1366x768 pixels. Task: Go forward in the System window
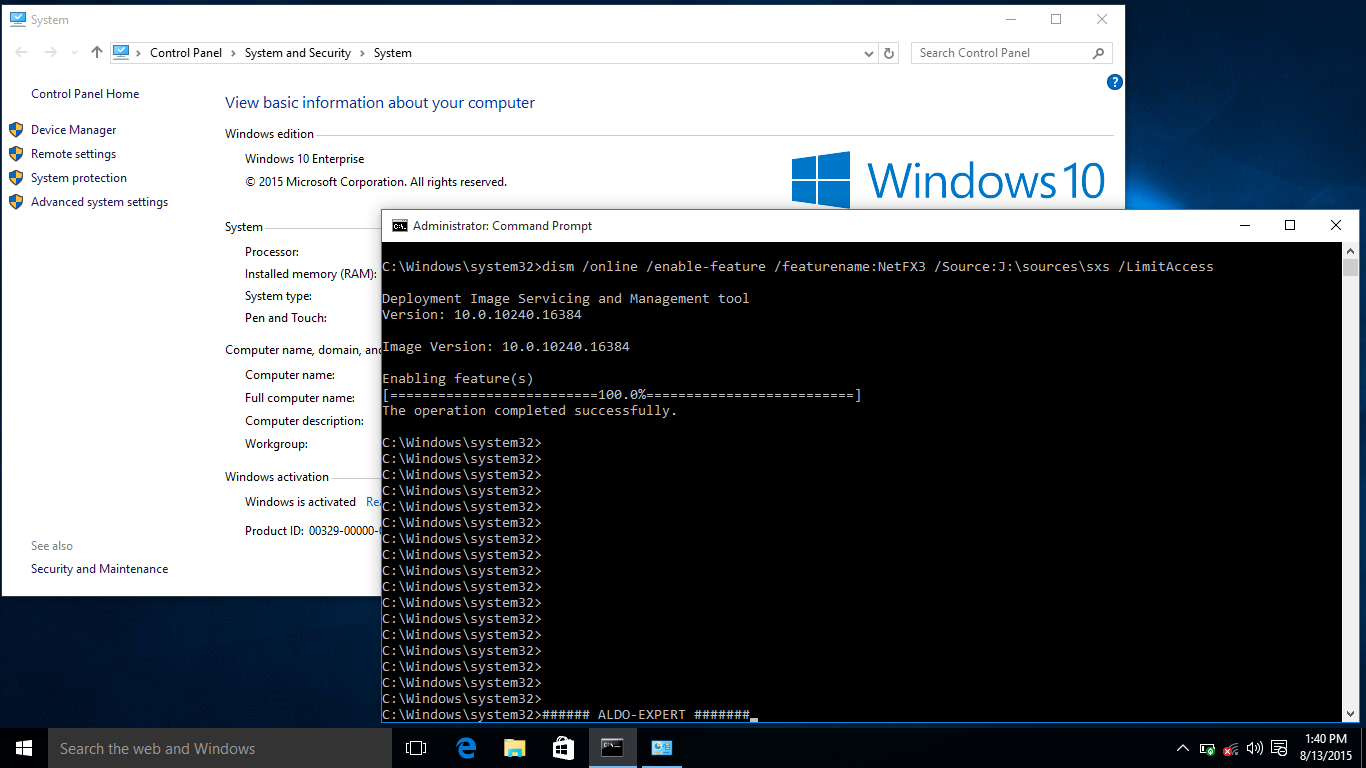click(x=51, y=53)
